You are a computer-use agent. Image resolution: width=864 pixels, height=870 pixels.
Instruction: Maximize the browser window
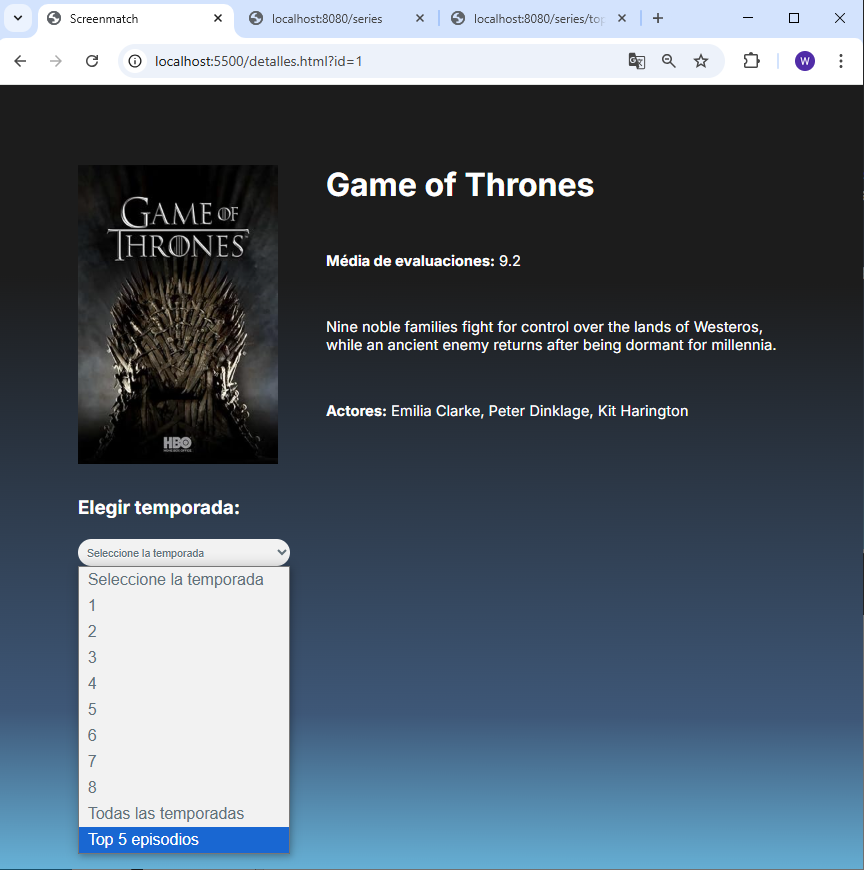click(794, 18)
